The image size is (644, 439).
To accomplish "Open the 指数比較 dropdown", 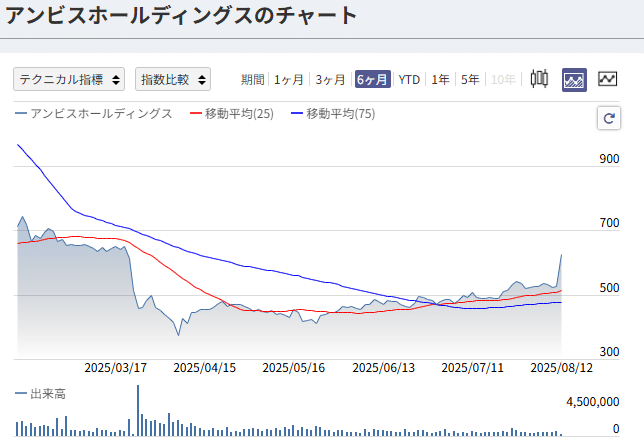I will [173, 79].
